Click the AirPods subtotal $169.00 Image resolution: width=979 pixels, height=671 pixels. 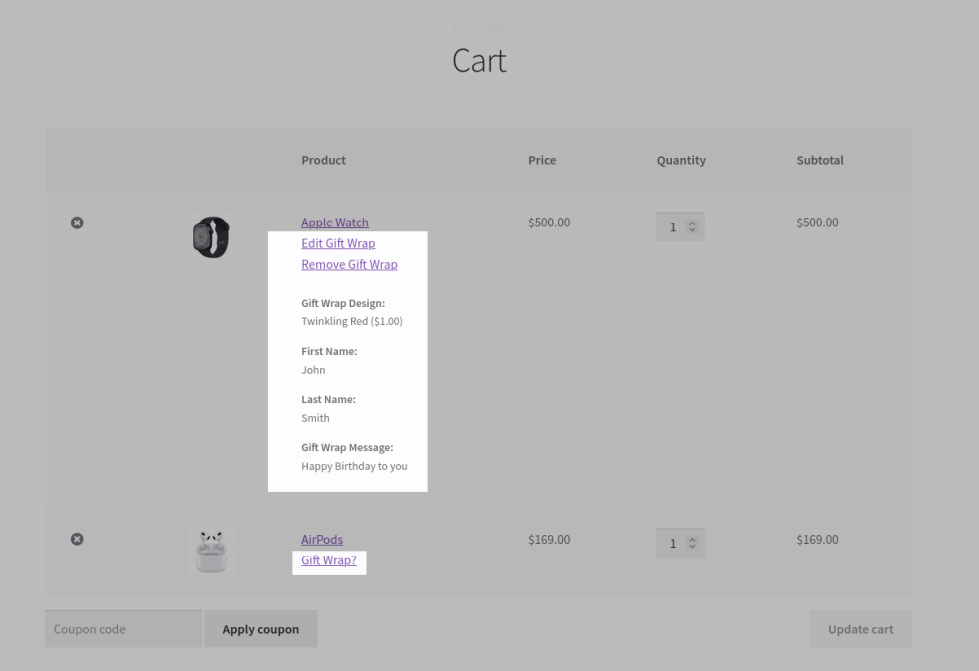coord(817,539)
